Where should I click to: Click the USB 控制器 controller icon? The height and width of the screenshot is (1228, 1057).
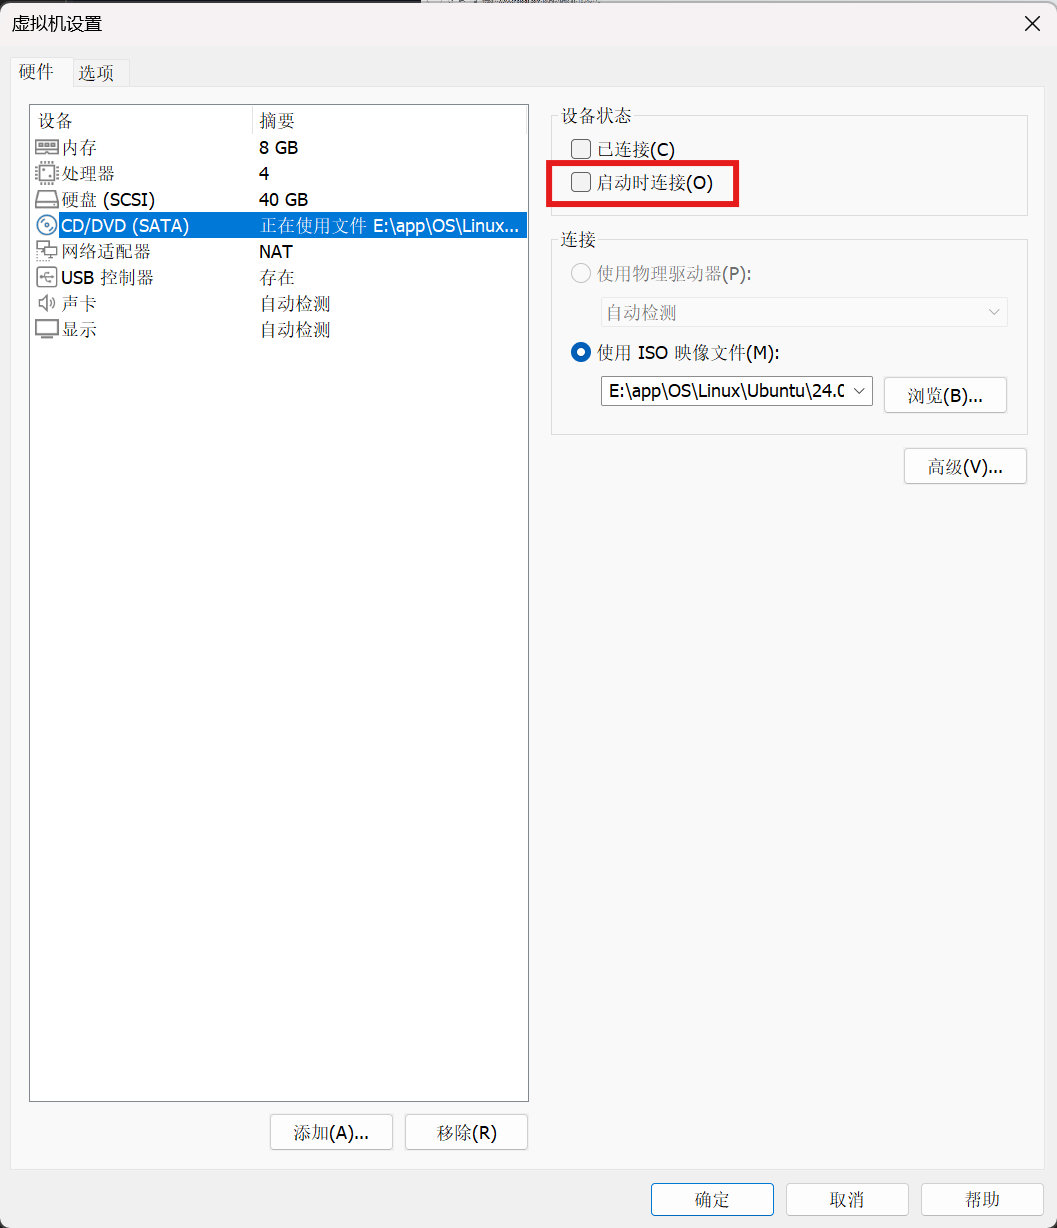point(46,277)
